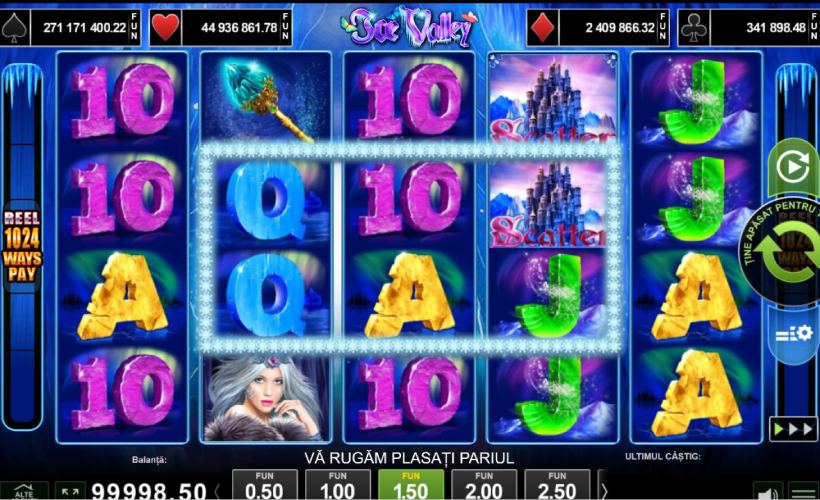Click the clubs jackpot icon

693,28
